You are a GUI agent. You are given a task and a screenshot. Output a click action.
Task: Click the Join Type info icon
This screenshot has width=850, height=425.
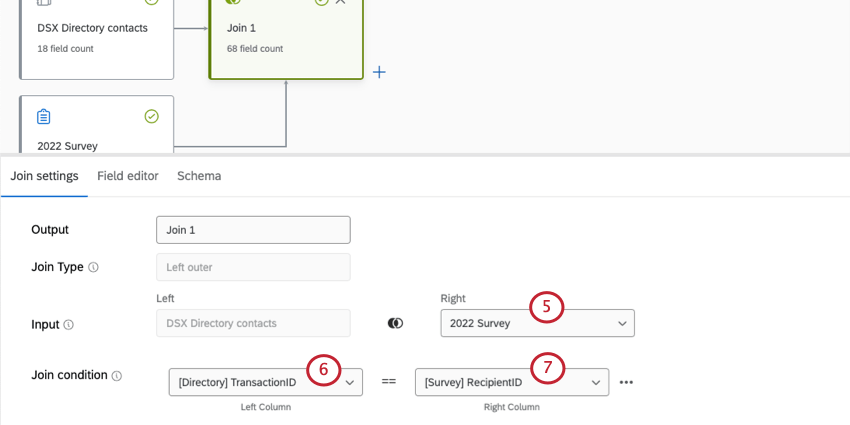coord(94,268)
